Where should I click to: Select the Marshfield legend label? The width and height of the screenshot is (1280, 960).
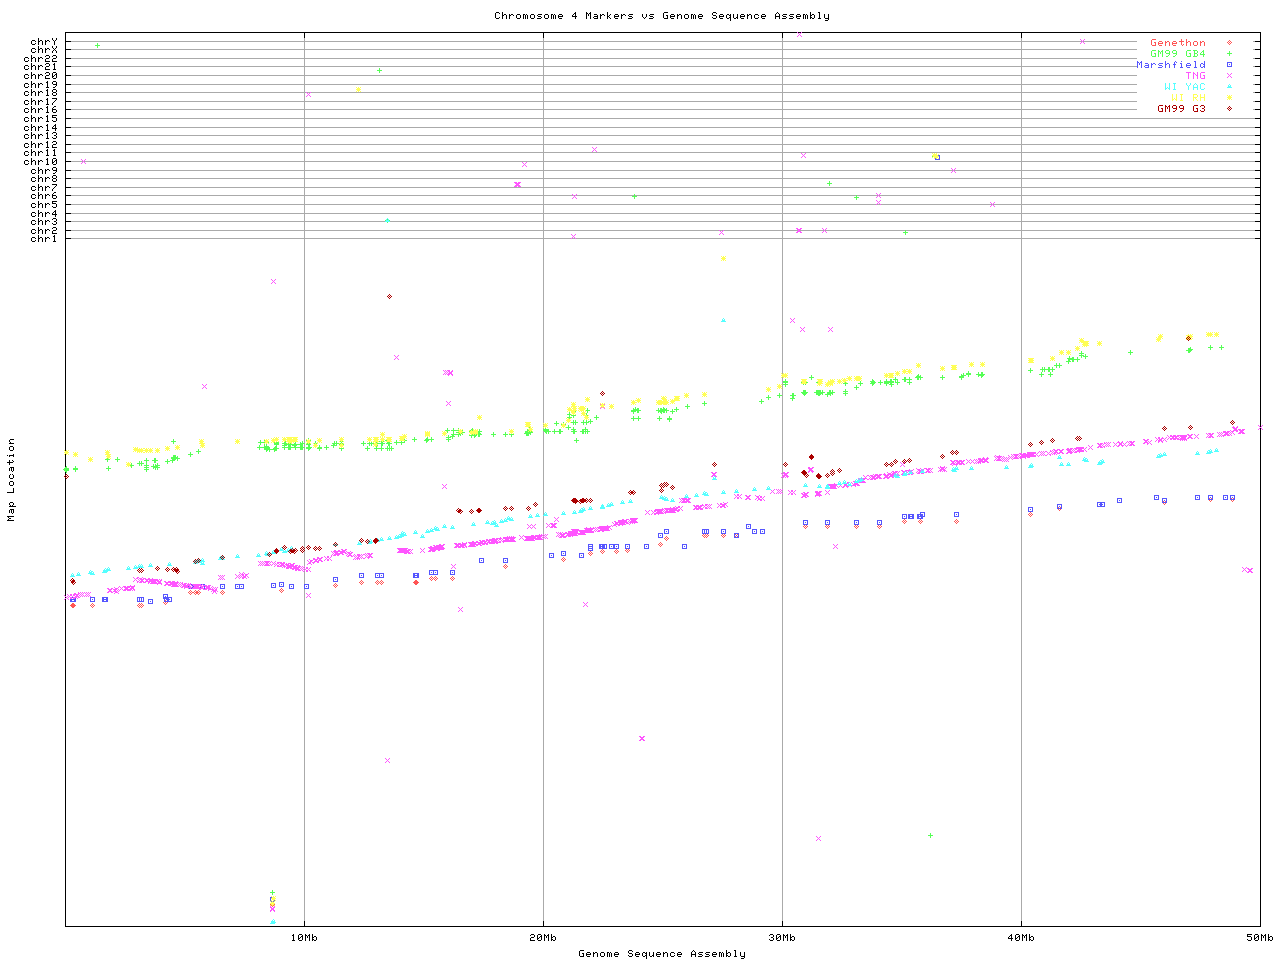[1170, 65]
